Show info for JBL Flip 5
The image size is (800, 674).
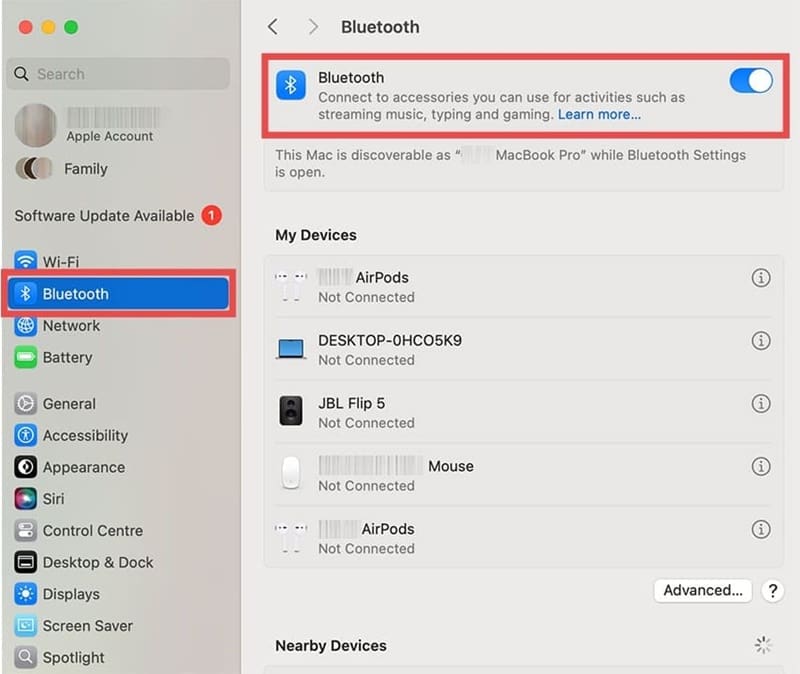(761, 404)
